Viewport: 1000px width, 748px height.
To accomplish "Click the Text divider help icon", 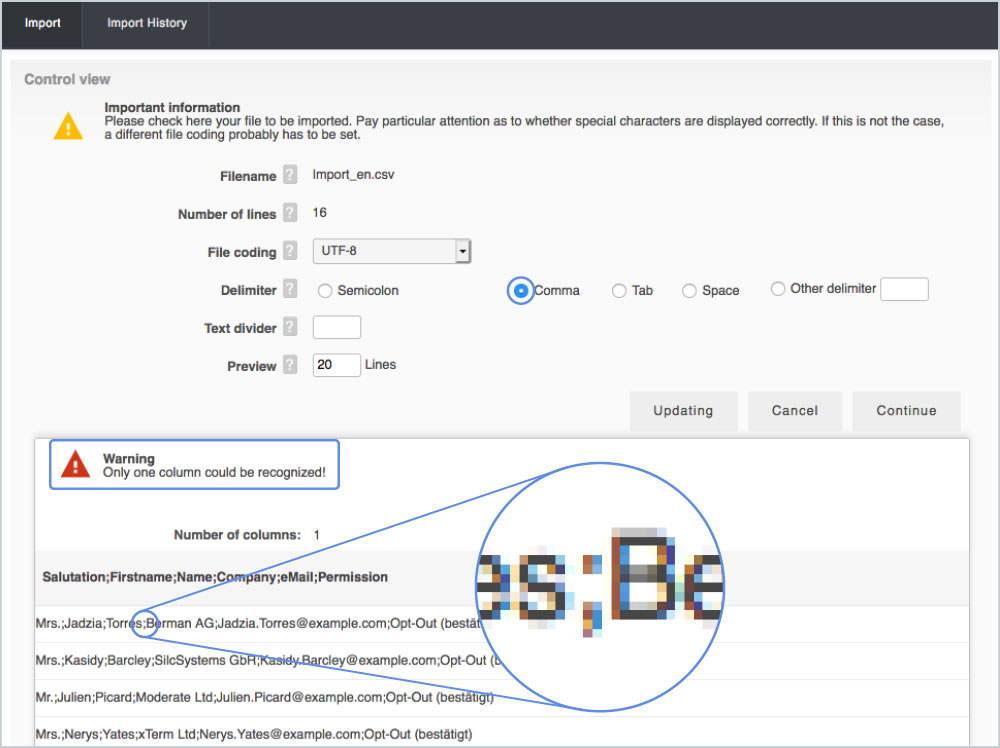I will point(290,327).
